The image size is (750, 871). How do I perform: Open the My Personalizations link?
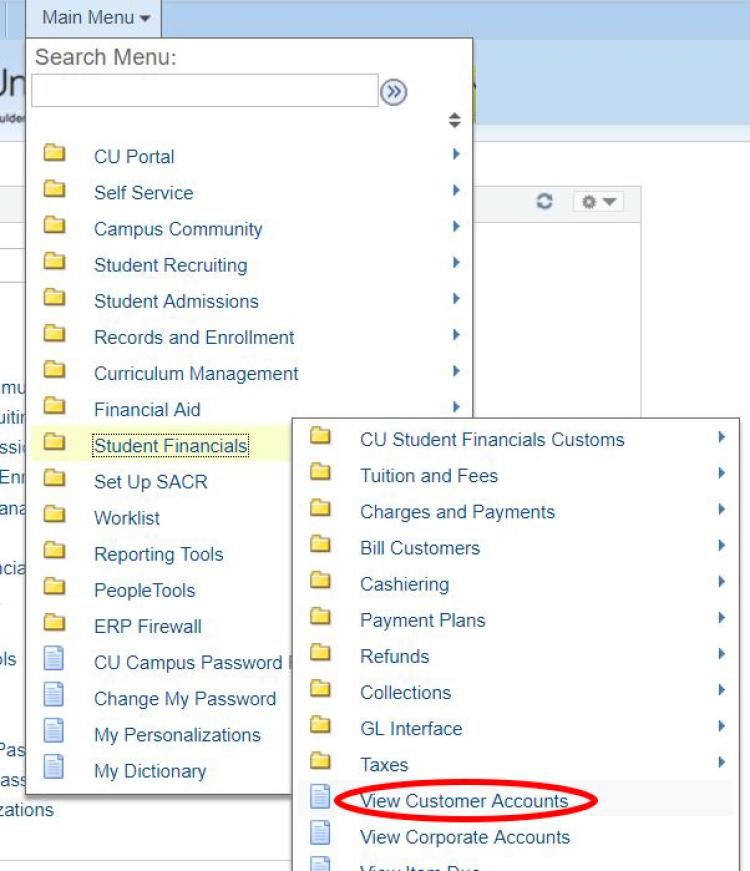[x=177, y=734]
